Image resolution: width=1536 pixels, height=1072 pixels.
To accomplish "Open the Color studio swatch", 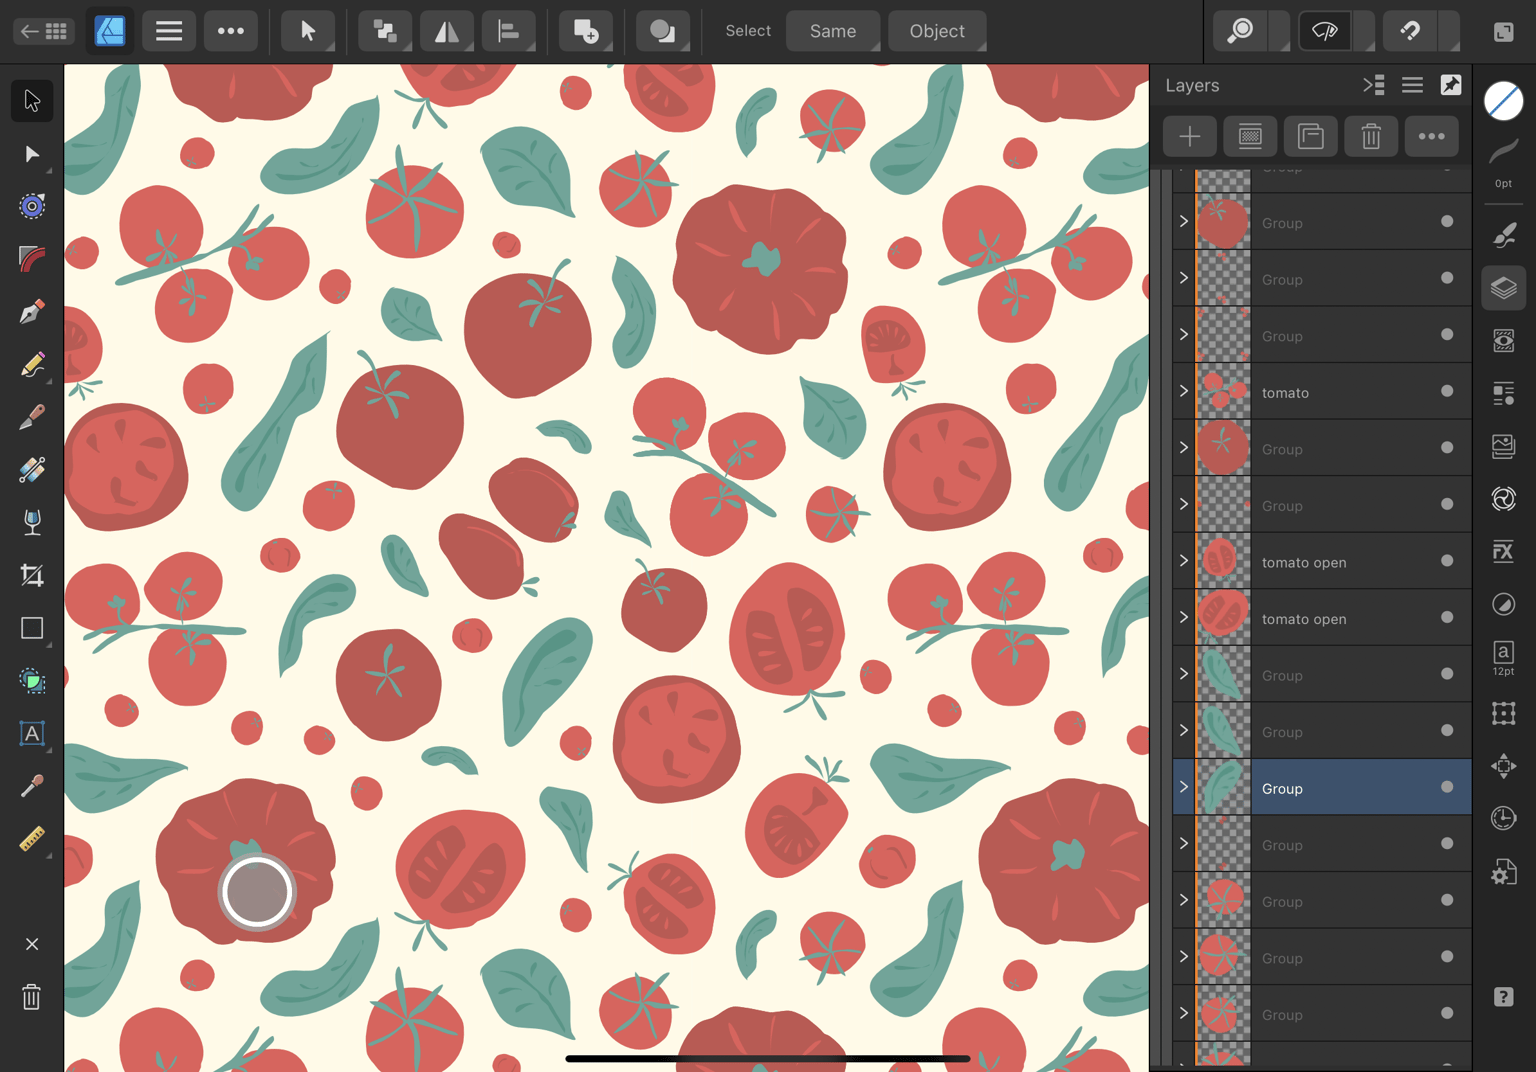I will (1504, 101).
